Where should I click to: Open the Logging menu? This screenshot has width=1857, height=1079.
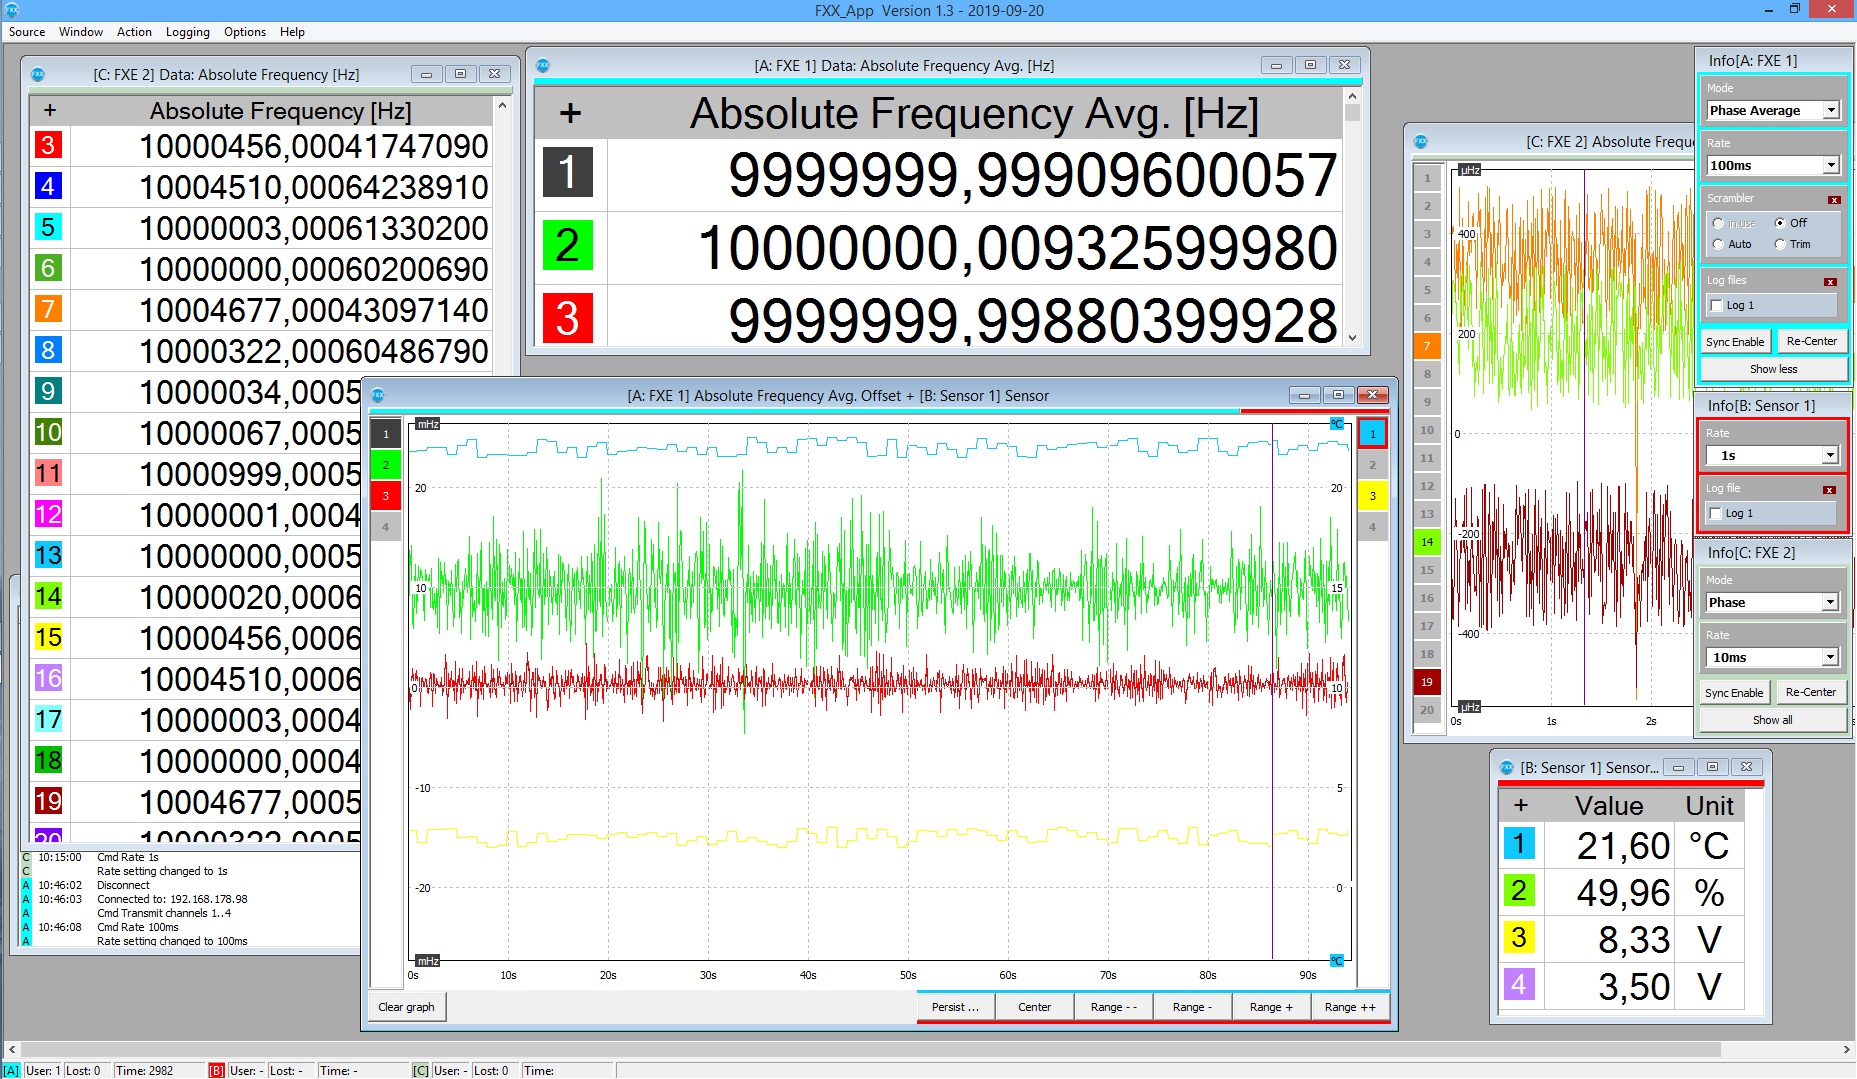tap(188, 32)
